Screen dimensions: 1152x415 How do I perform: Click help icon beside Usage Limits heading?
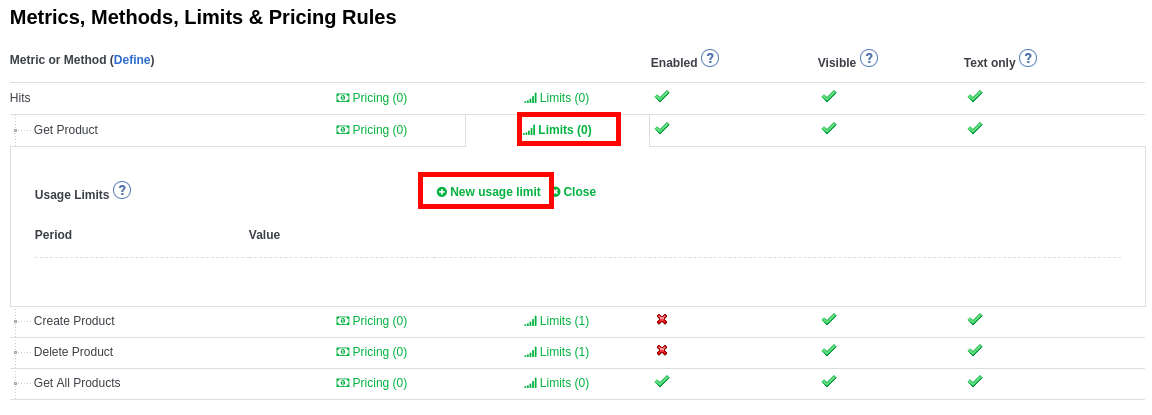coord(122,190)
